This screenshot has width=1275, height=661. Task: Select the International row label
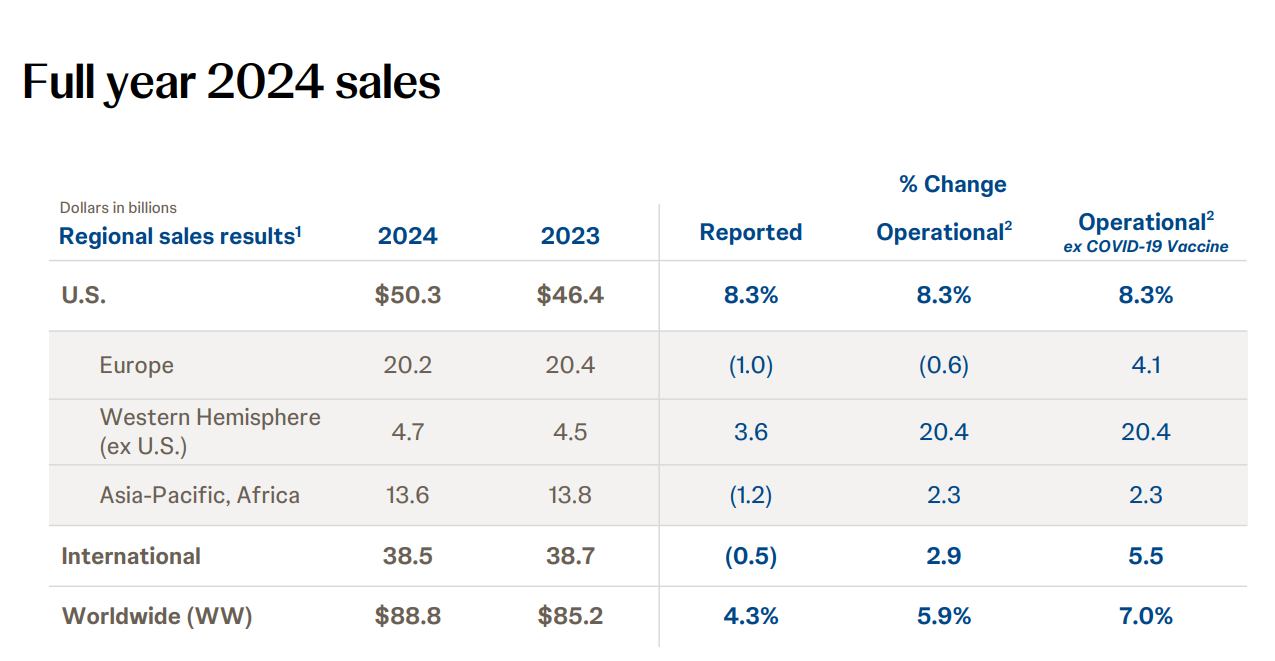(x=131, y=556)
